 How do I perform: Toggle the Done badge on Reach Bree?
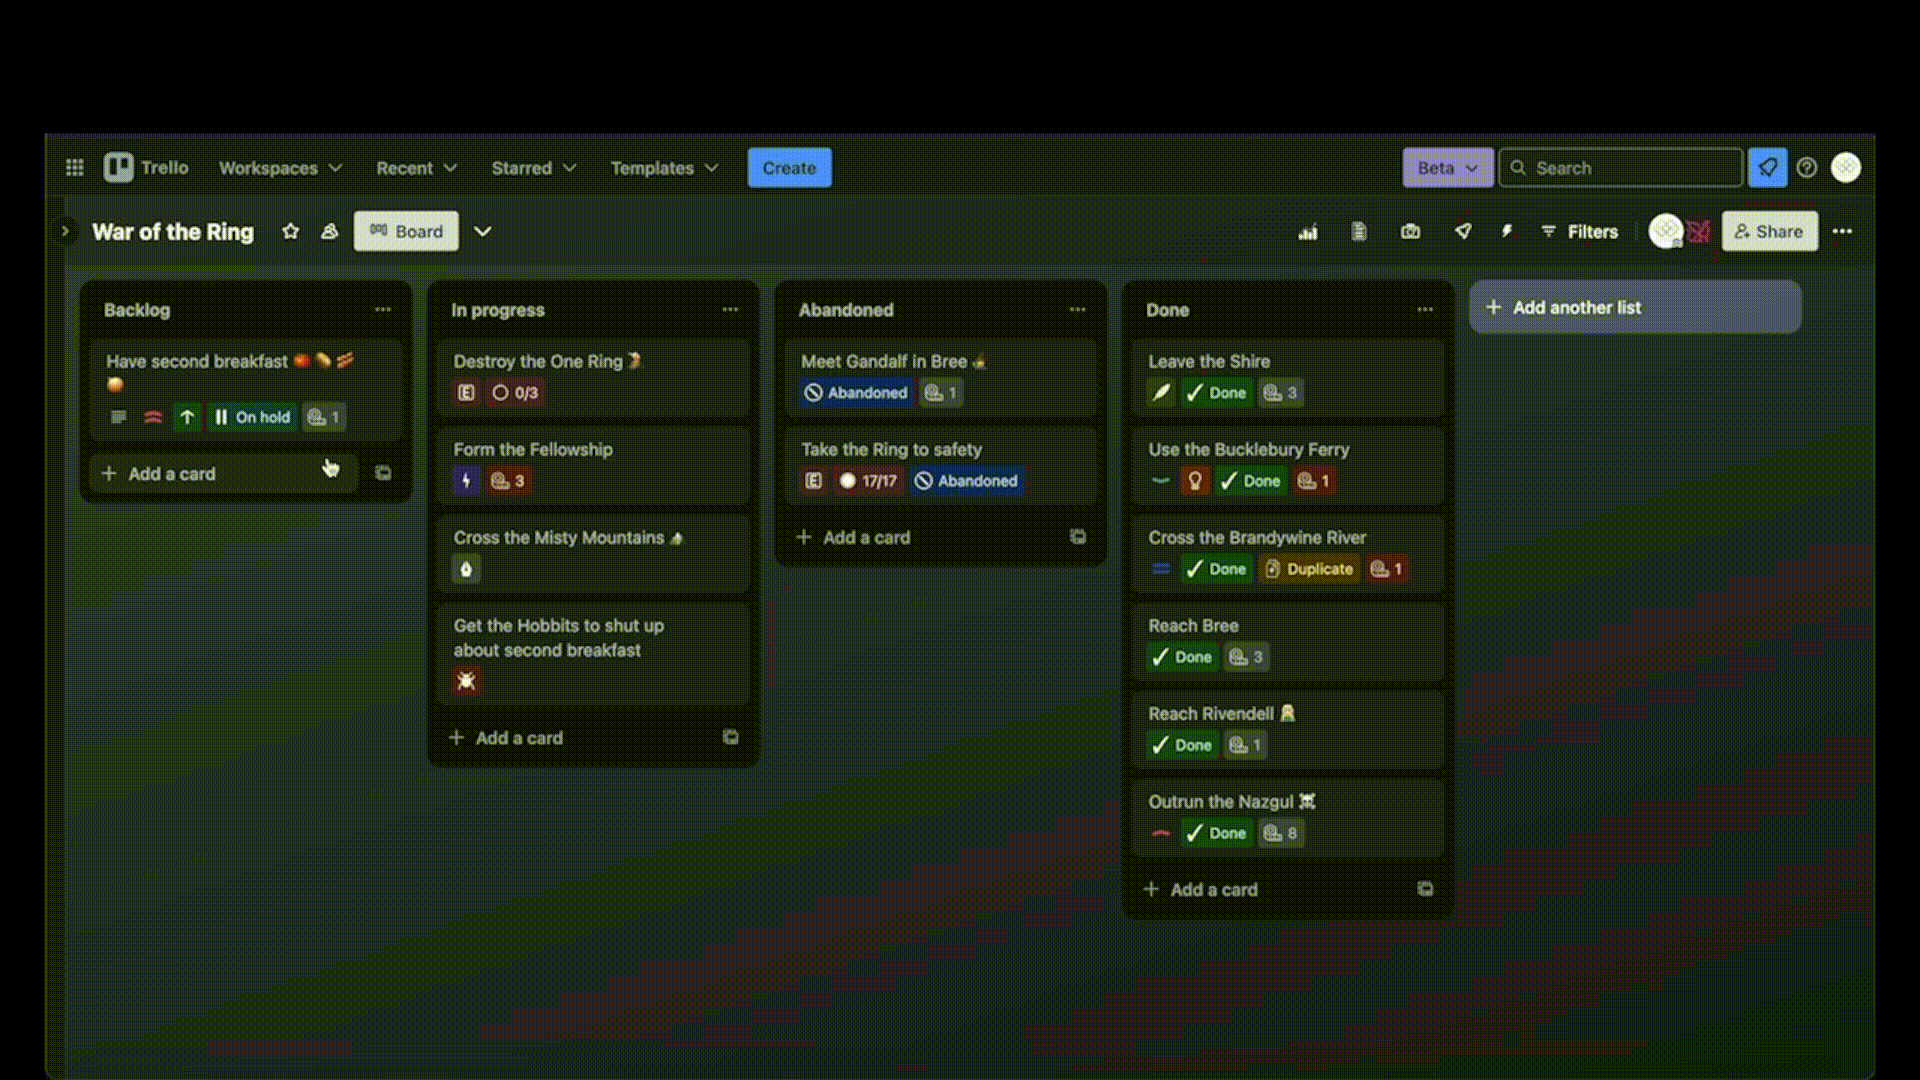point(1181,657)
